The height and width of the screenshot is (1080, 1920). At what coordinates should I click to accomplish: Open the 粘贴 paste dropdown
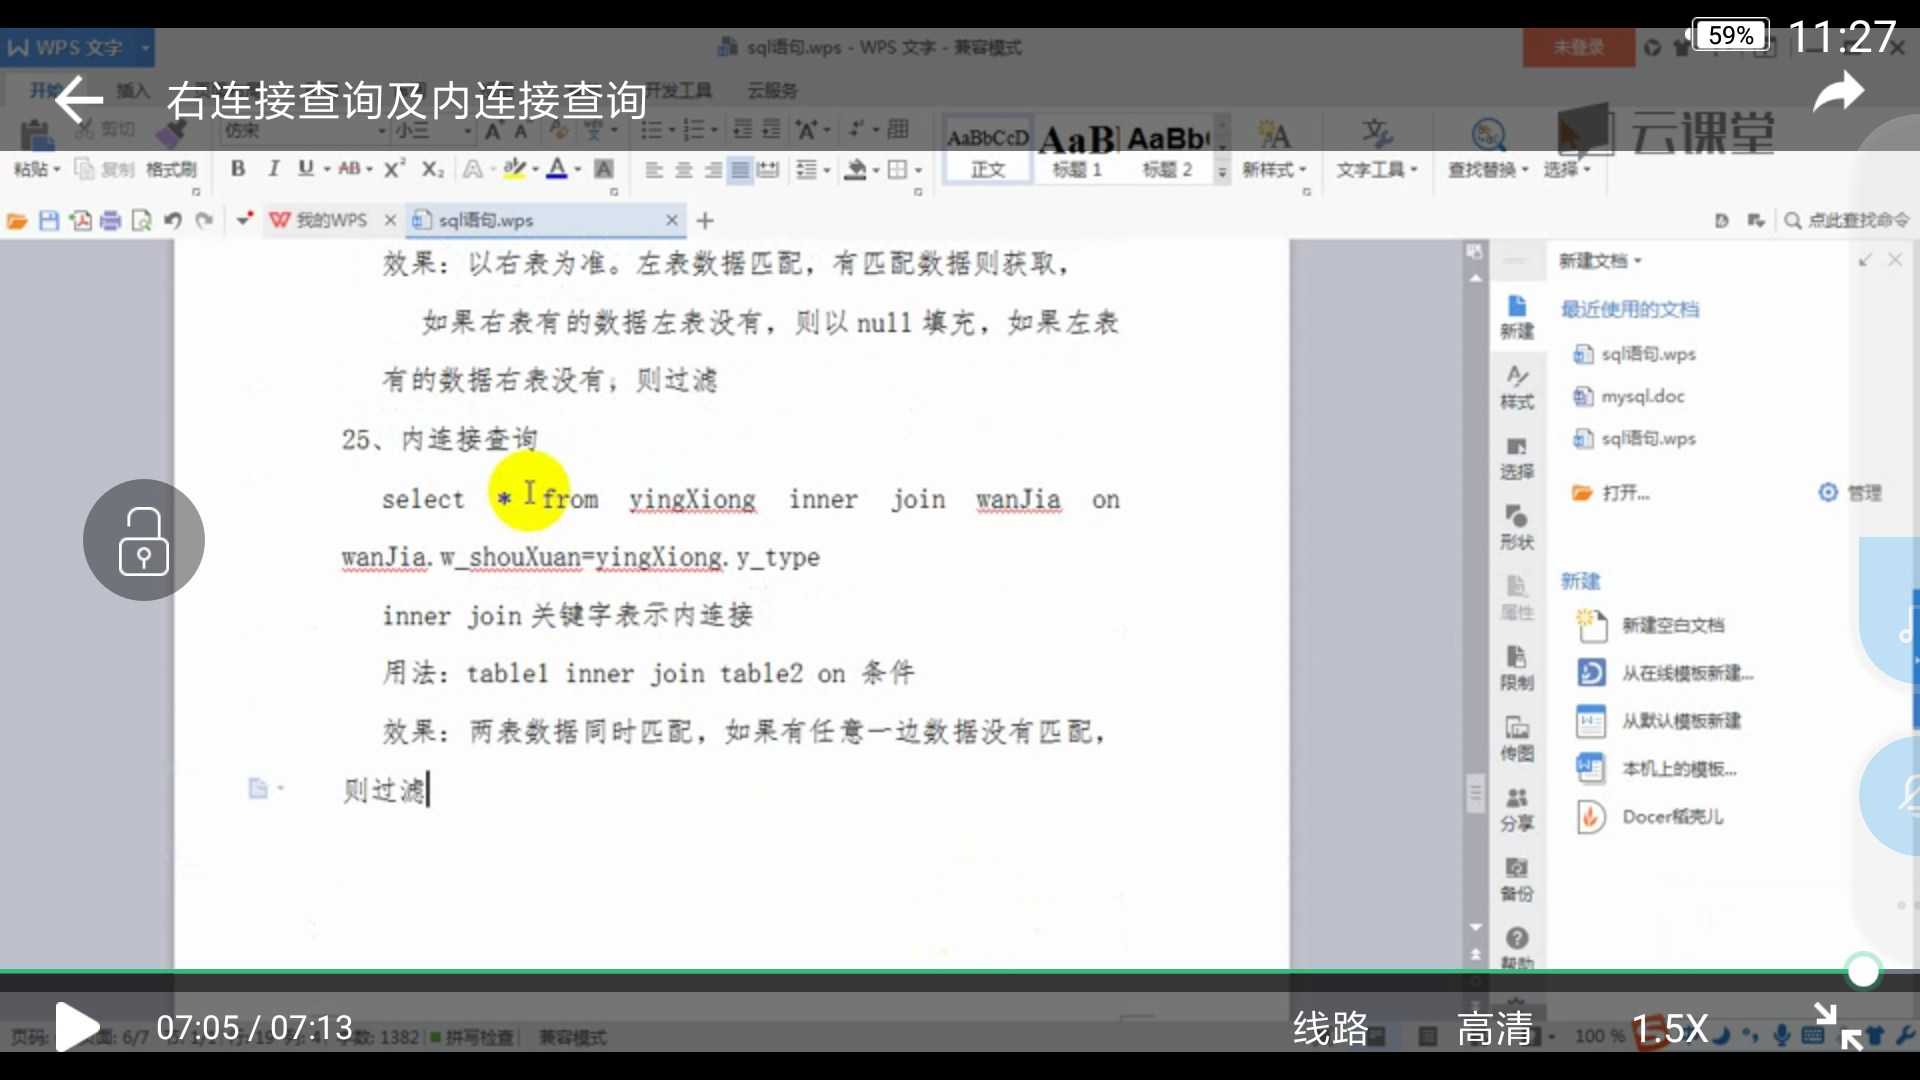pyautogui.click(x=38, y=169)
